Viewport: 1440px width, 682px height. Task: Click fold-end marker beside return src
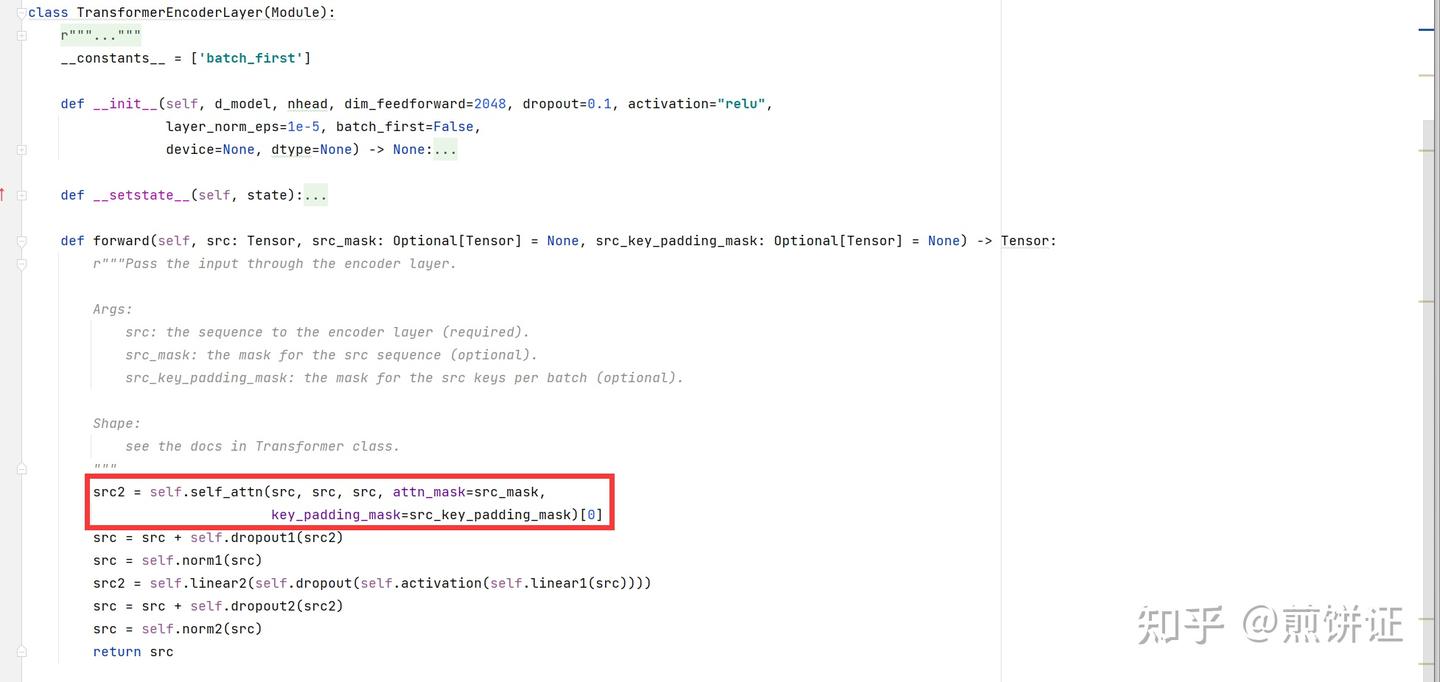tap(21, 651)
